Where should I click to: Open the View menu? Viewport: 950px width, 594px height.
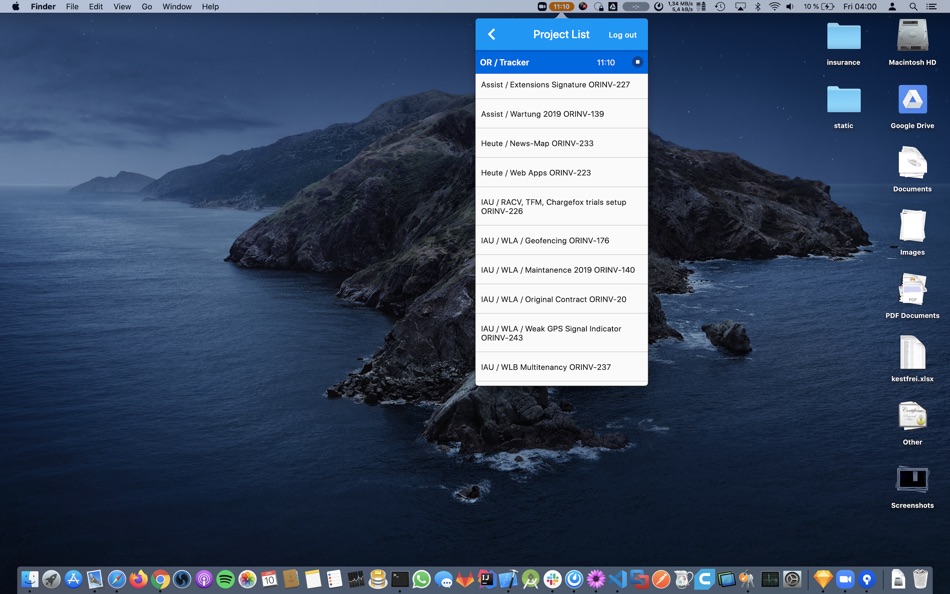click(122, 7)
